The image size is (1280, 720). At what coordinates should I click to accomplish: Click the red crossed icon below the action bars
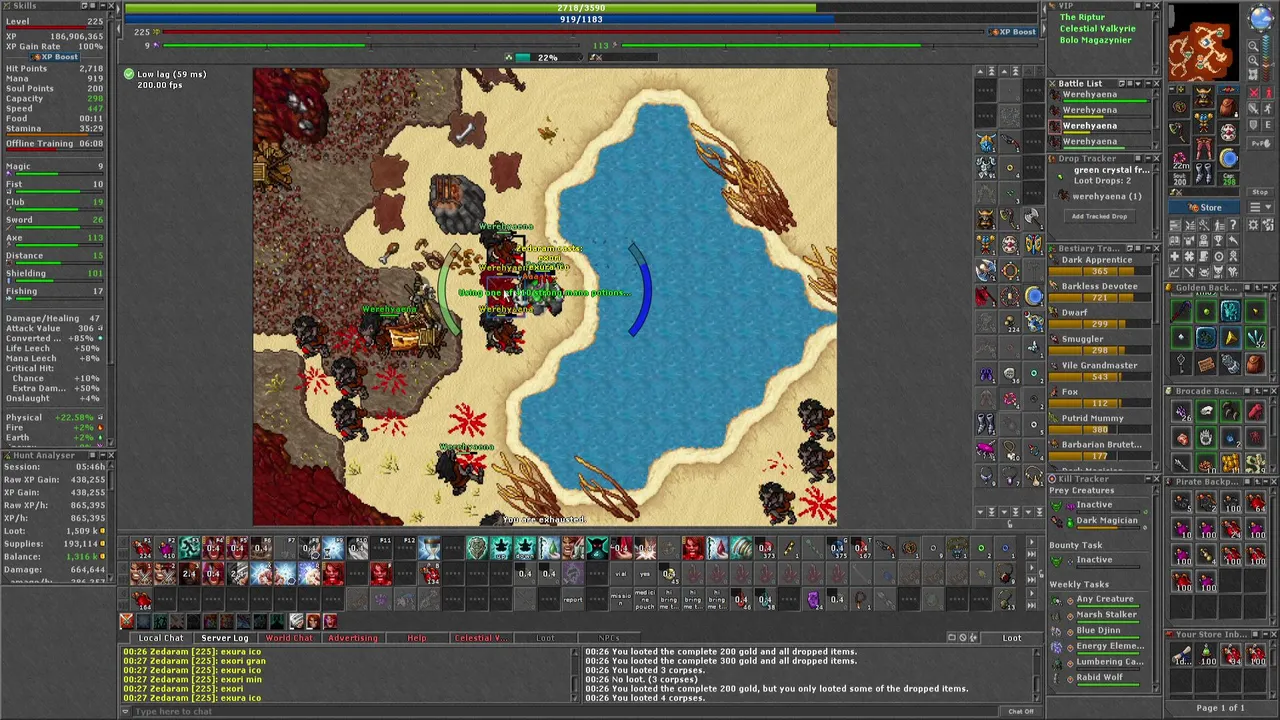click(x=126, y=622)
